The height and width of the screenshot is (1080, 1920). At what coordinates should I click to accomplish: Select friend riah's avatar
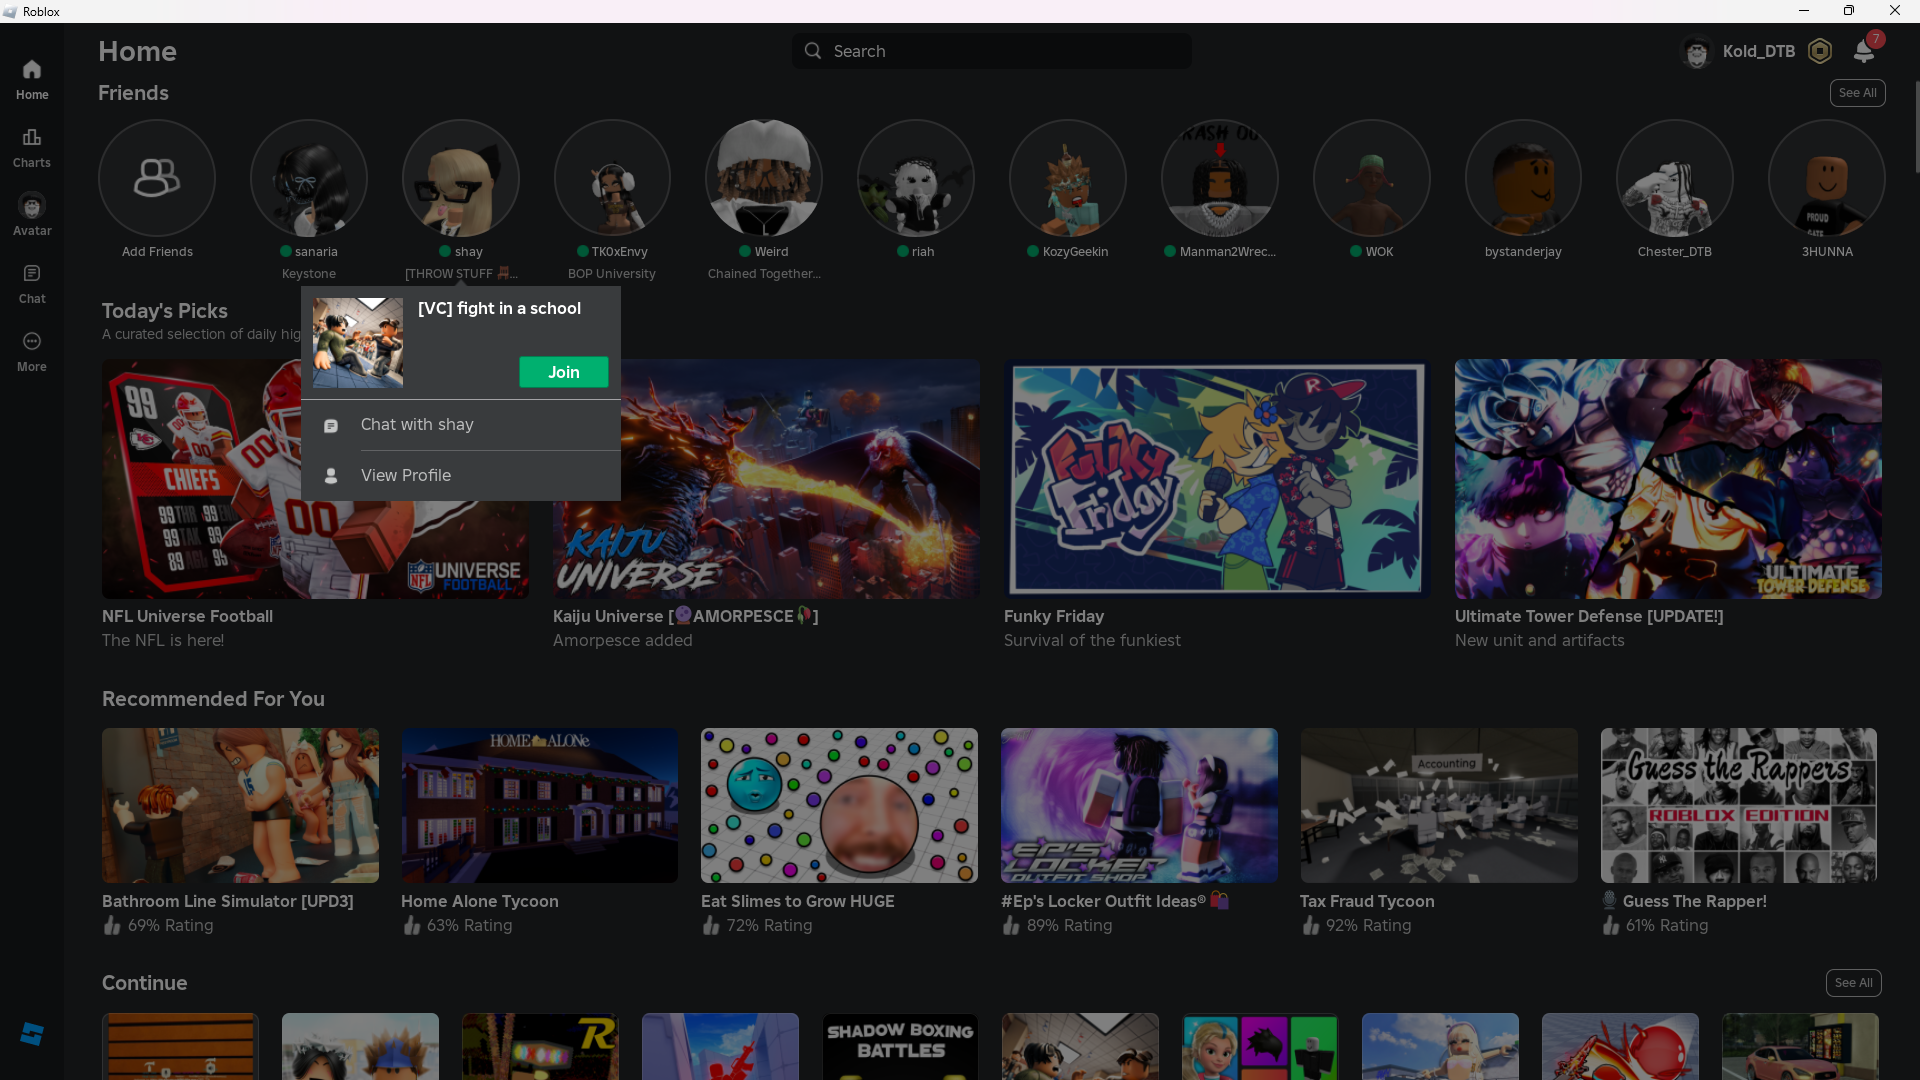(x=916, y=178)
